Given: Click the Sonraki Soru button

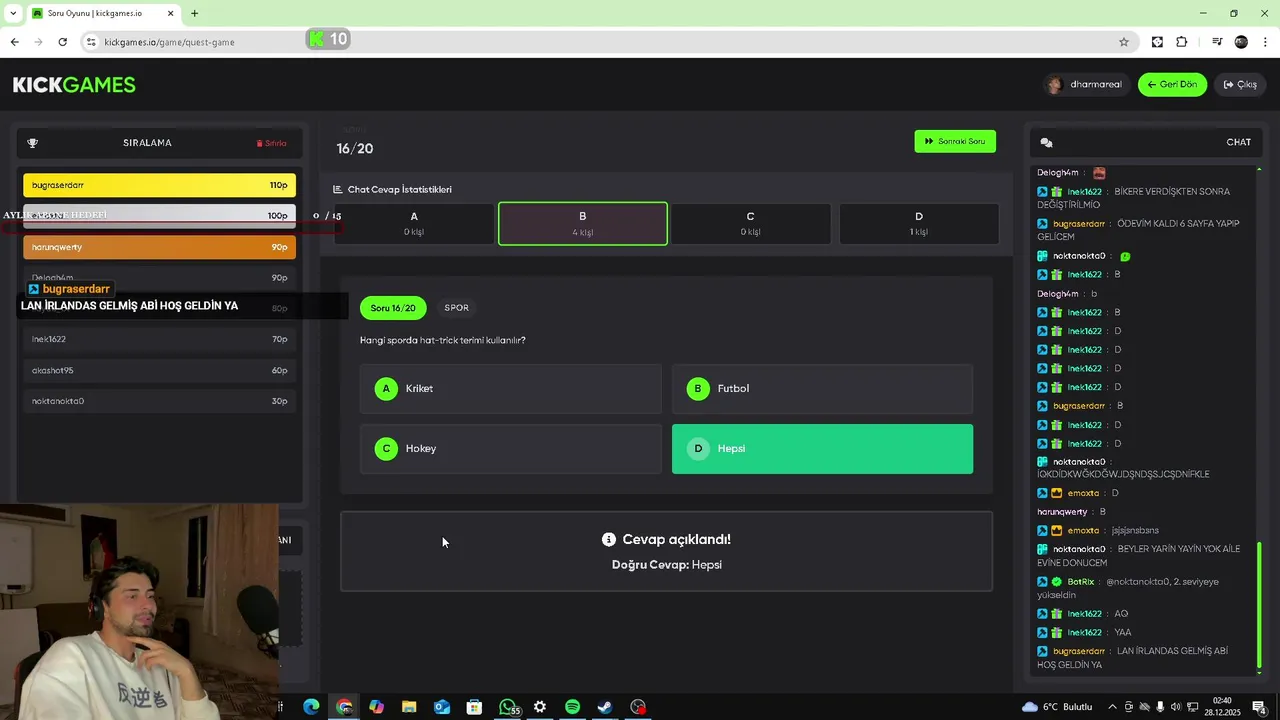Looking at the screenshot, I should pyautogui.click(x=955, y=141).
